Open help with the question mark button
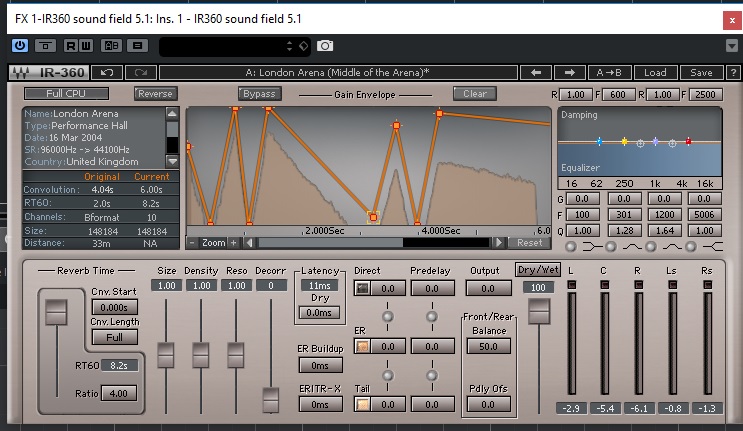The height and width of the screenshot is (431, 743). [x=733, y=72]
